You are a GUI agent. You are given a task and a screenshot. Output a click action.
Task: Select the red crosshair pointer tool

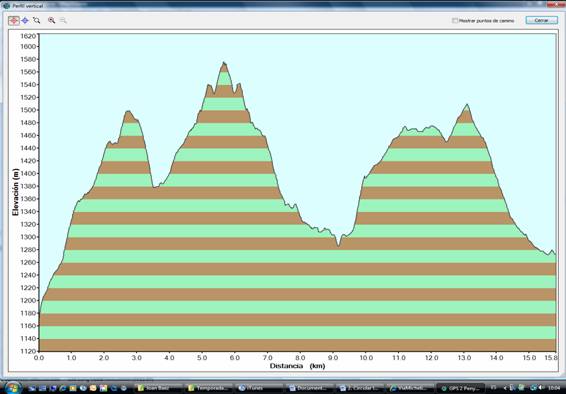point(14,21)
